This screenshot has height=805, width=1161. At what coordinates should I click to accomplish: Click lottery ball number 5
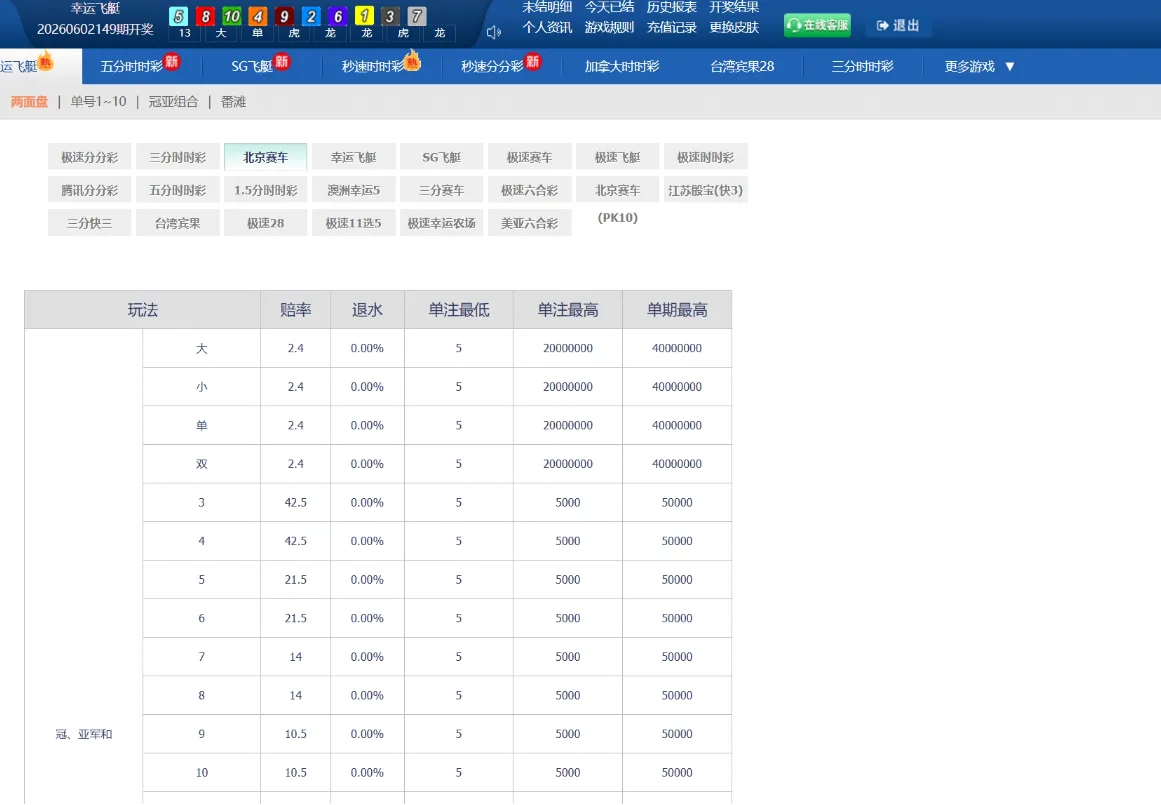[179, 16]
